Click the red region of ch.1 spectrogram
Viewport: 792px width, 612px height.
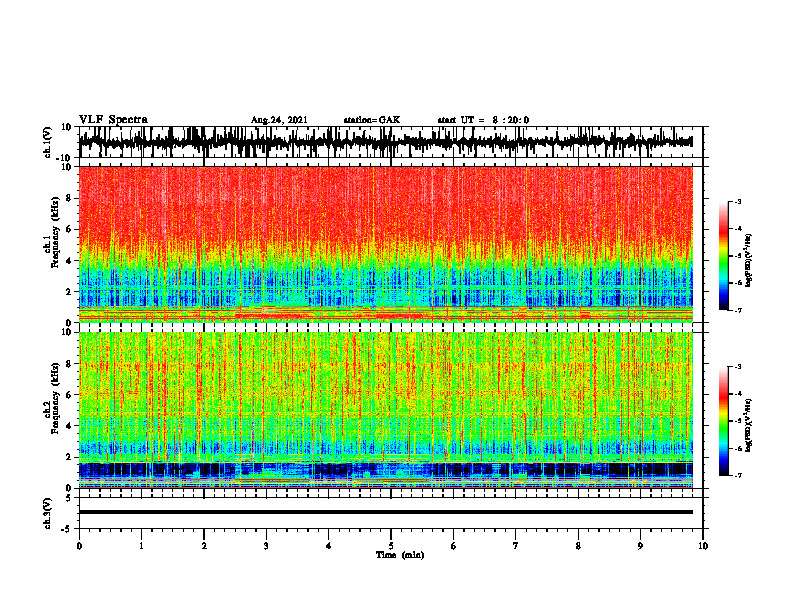(386, 202)
